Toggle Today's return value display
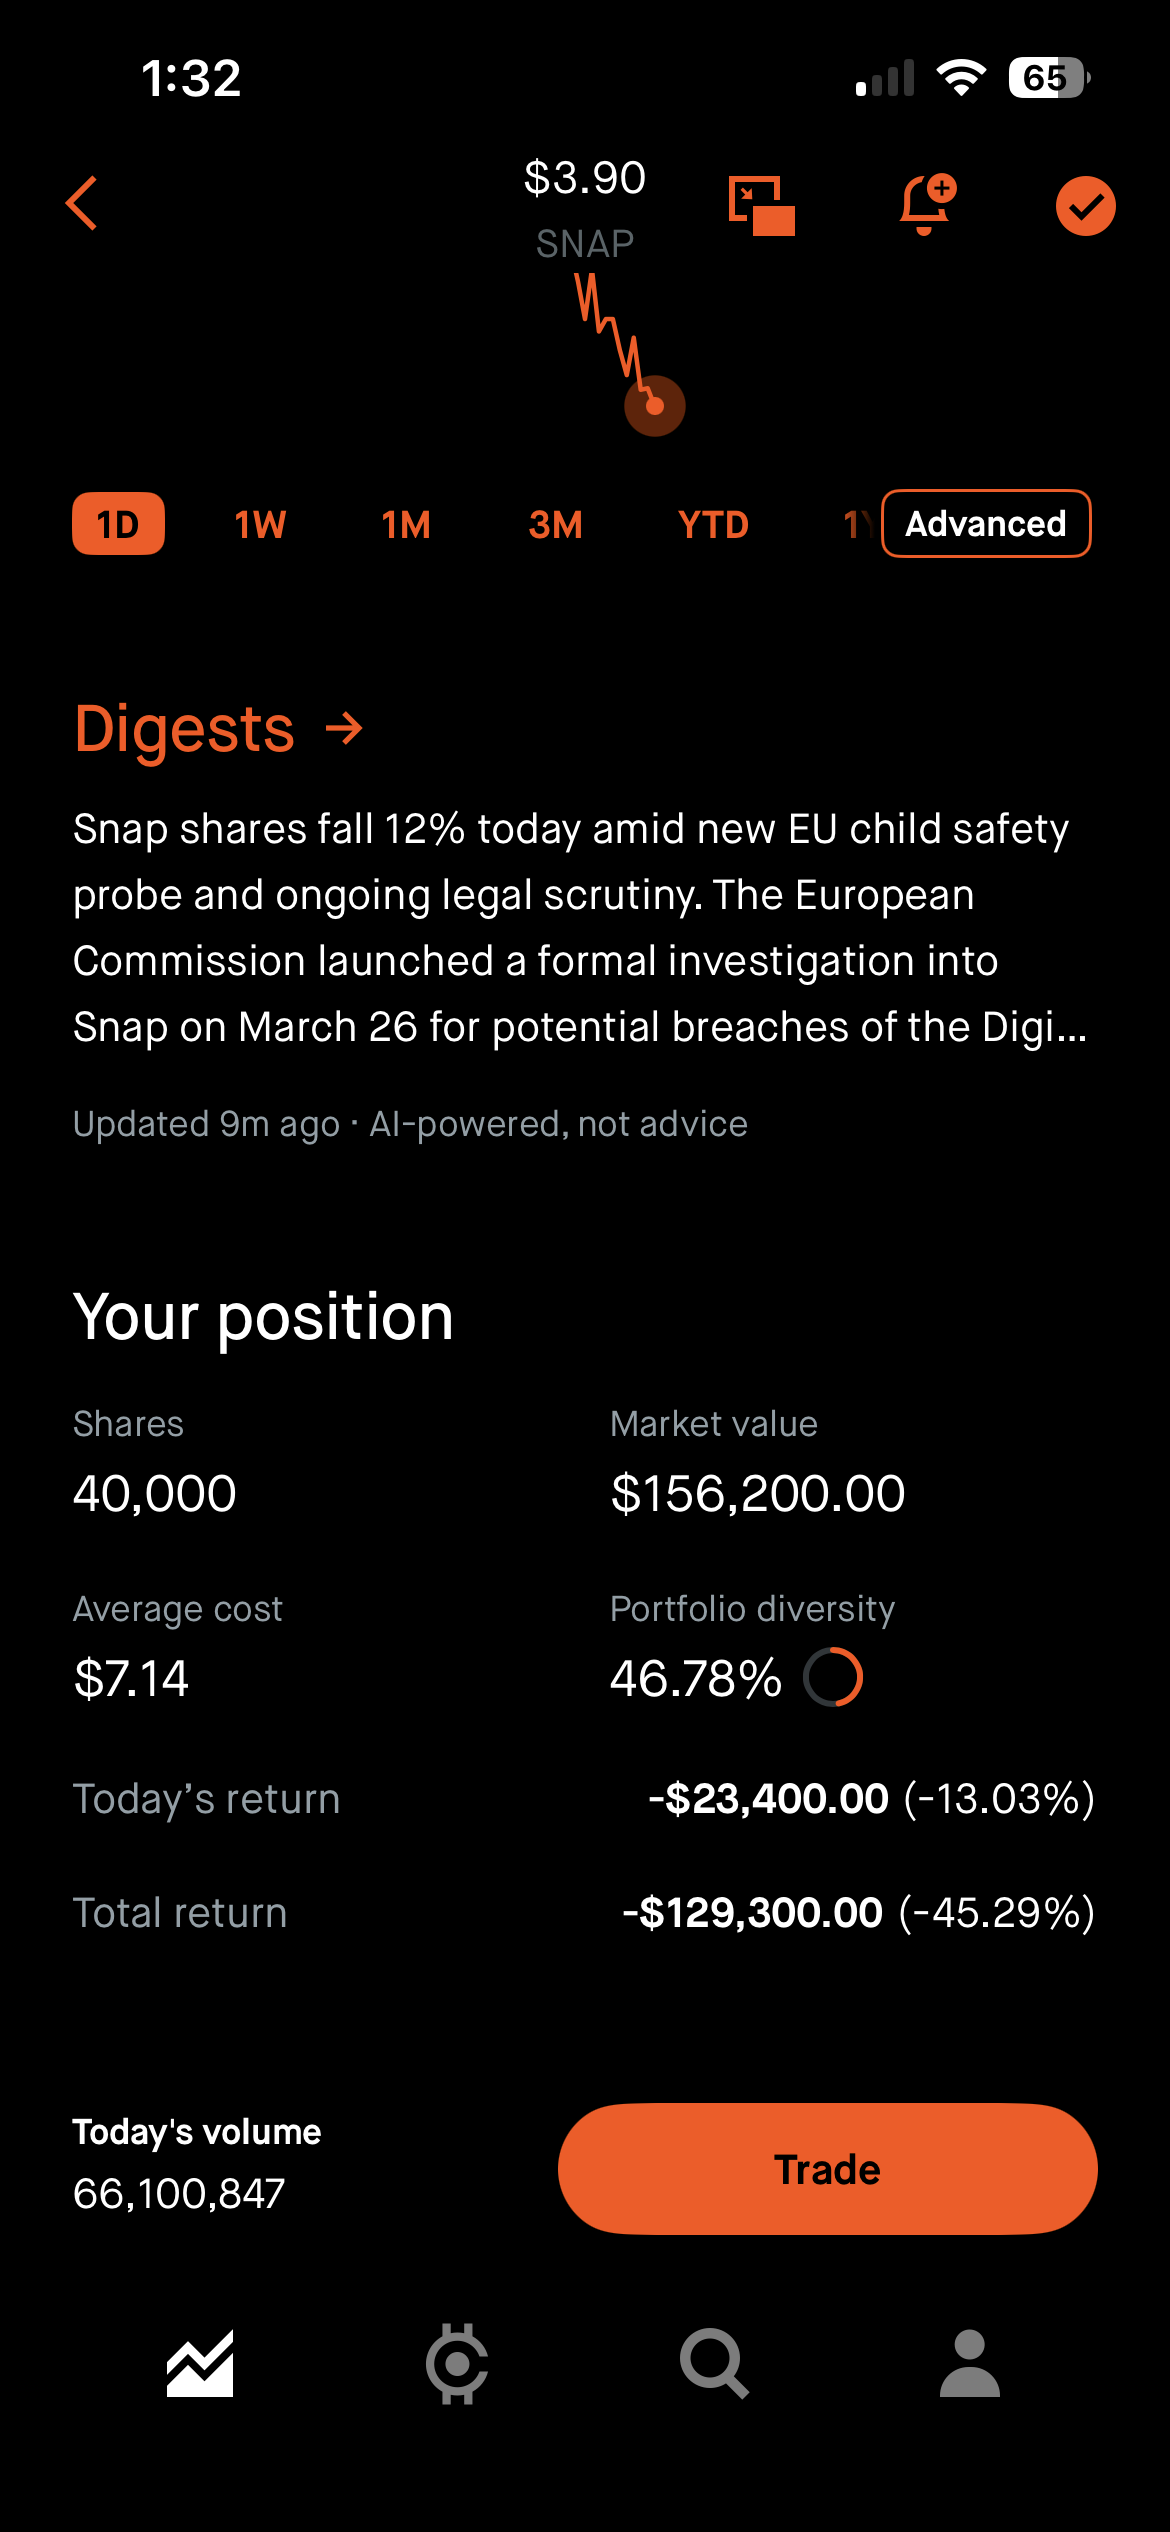1170x2532 pixels. click(x=870, y=1799)
